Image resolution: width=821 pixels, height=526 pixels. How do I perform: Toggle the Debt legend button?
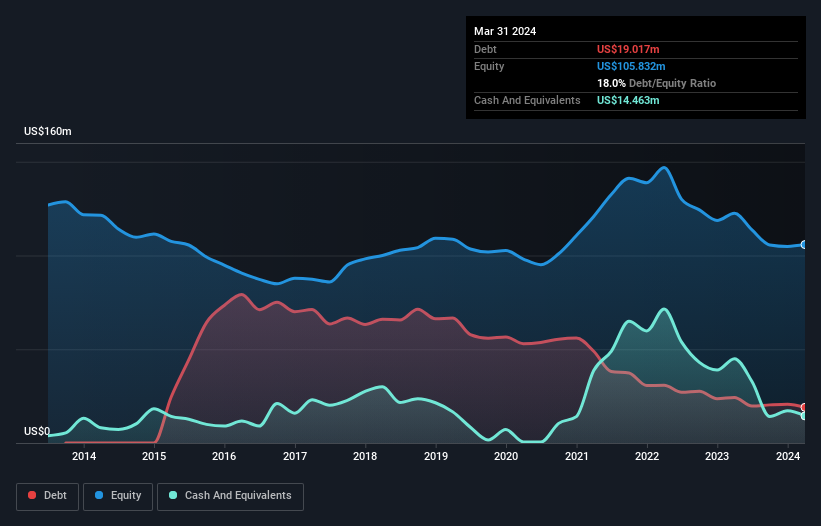[x=48, y=496]
